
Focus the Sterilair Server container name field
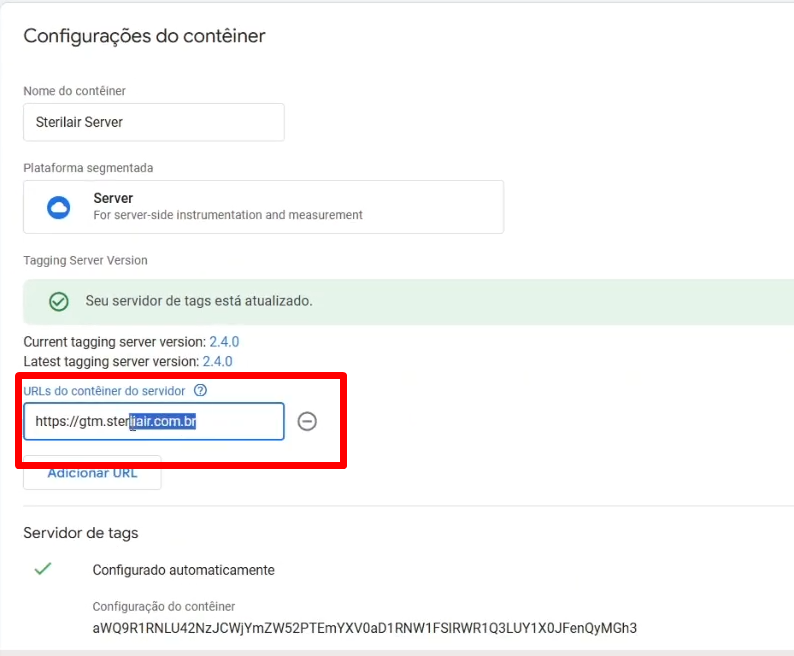point(154,122)
